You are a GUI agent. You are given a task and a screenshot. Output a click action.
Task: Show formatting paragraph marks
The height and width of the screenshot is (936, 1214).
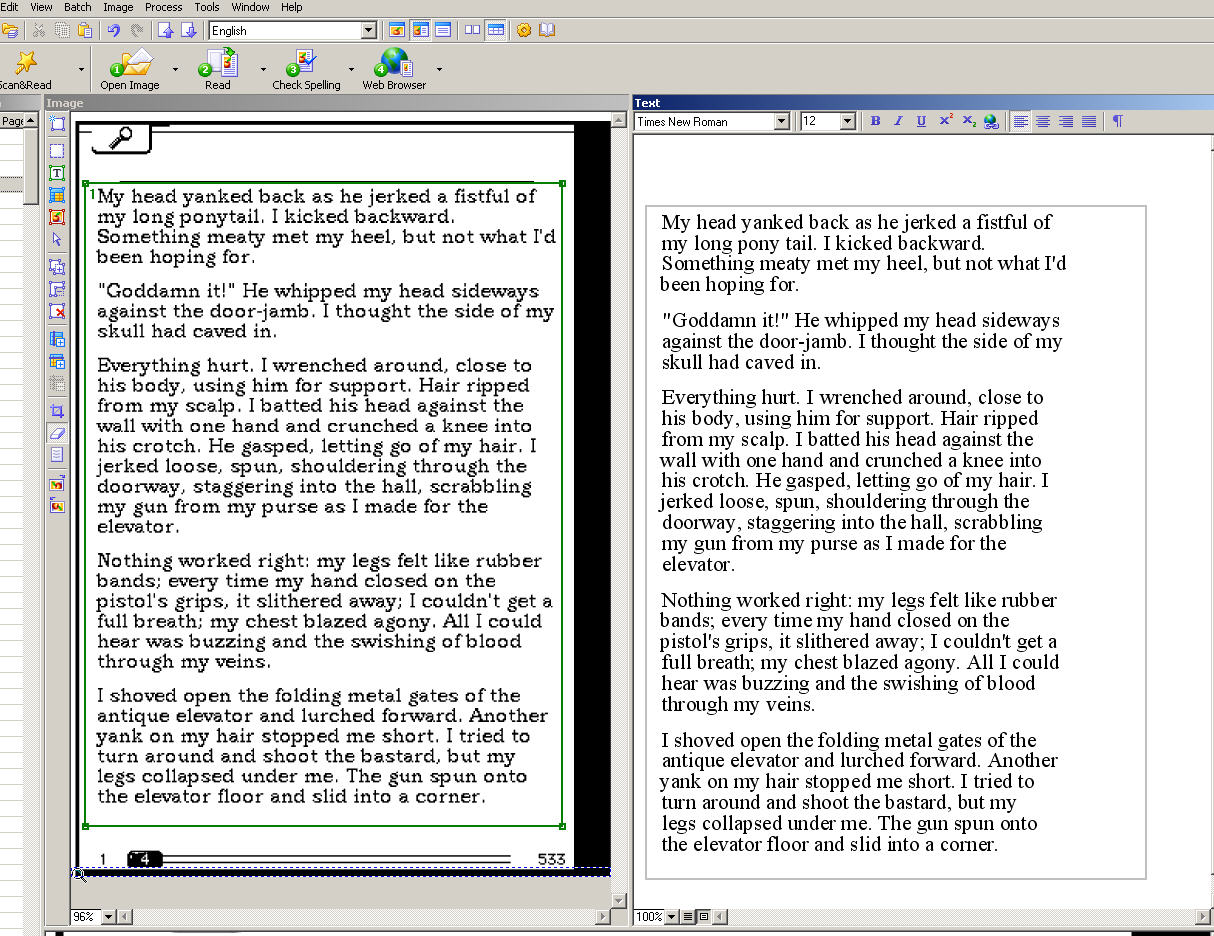point(1117,121)
